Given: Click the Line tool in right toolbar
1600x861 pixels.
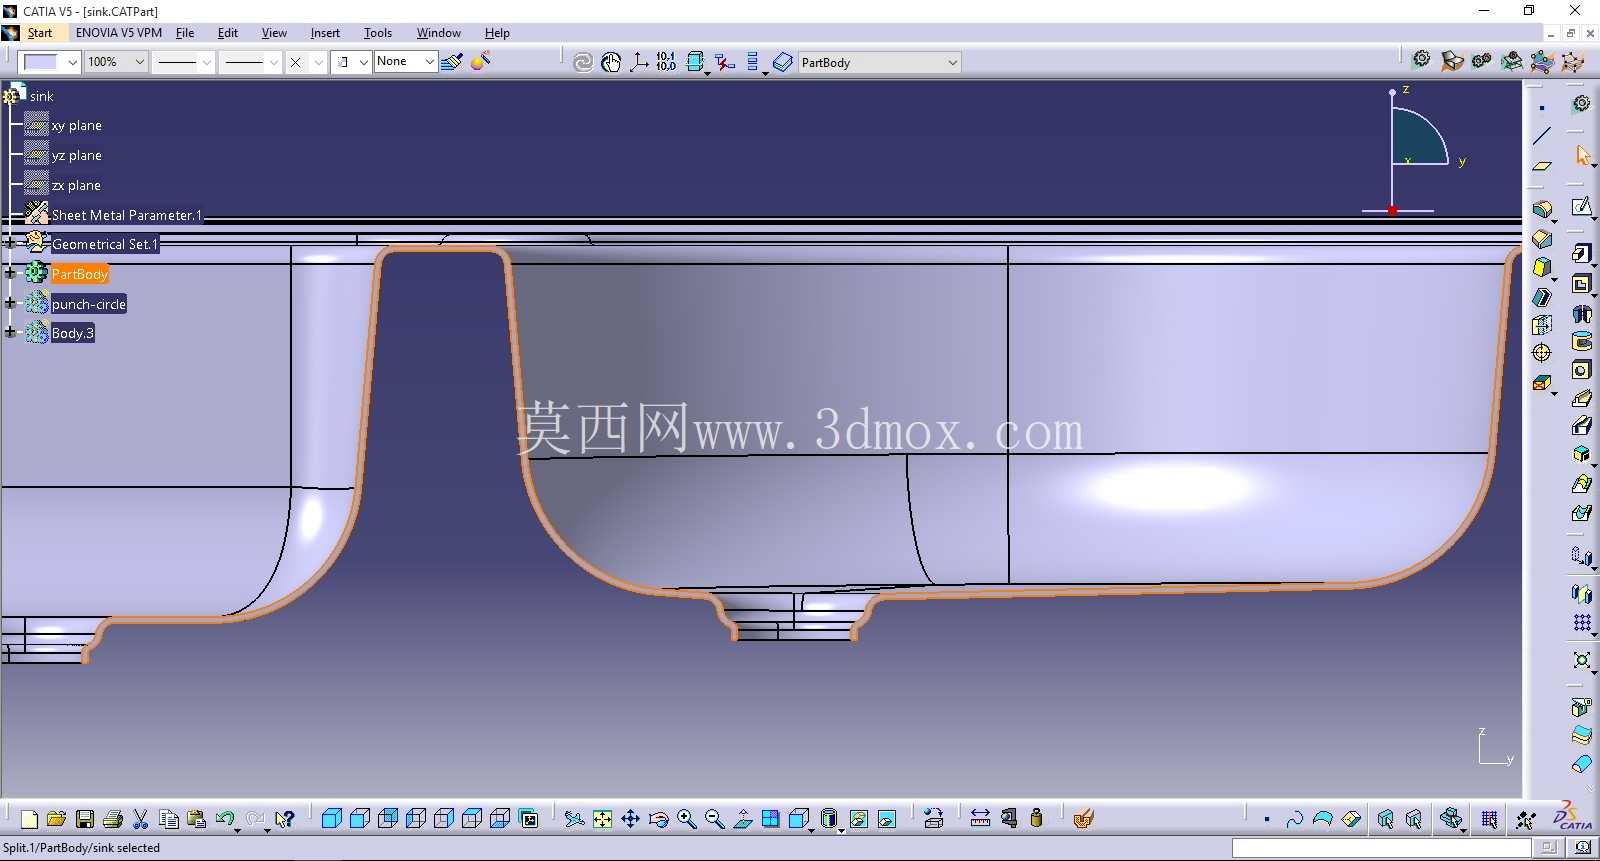Looking at the screenshot, I should [1542, 136].
